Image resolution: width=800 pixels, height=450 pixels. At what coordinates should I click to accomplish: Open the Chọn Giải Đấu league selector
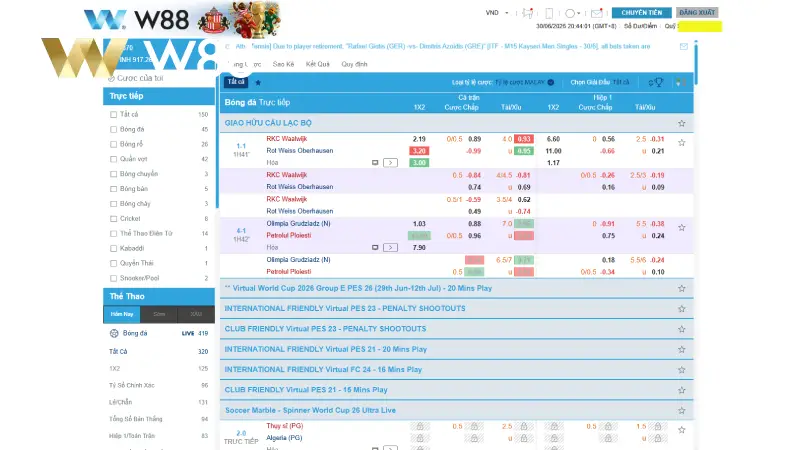tap(599, 82)
